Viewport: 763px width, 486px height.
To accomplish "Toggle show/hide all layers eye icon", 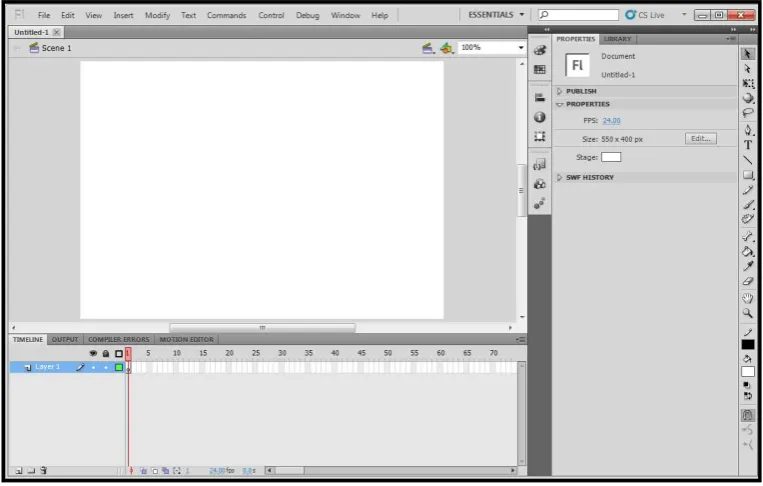I will [x=93, y=353].
